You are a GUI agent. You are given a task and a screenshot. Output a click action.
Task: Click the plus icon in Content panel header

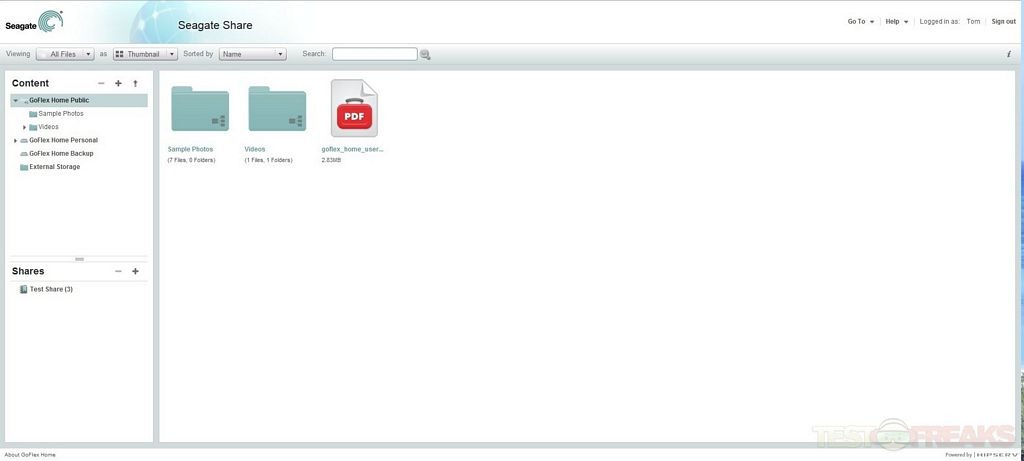click(x=118, y=84)
